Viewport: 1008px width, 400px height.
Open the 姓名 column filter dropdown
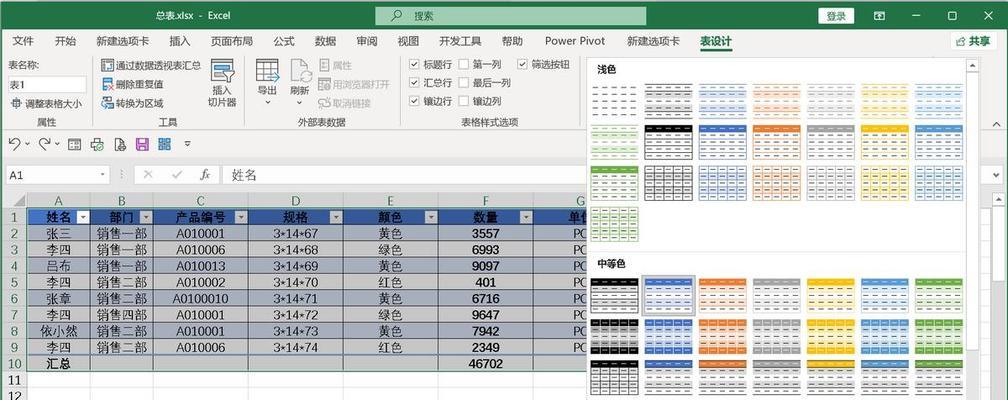pyautogui.click(x=82, y=217)
